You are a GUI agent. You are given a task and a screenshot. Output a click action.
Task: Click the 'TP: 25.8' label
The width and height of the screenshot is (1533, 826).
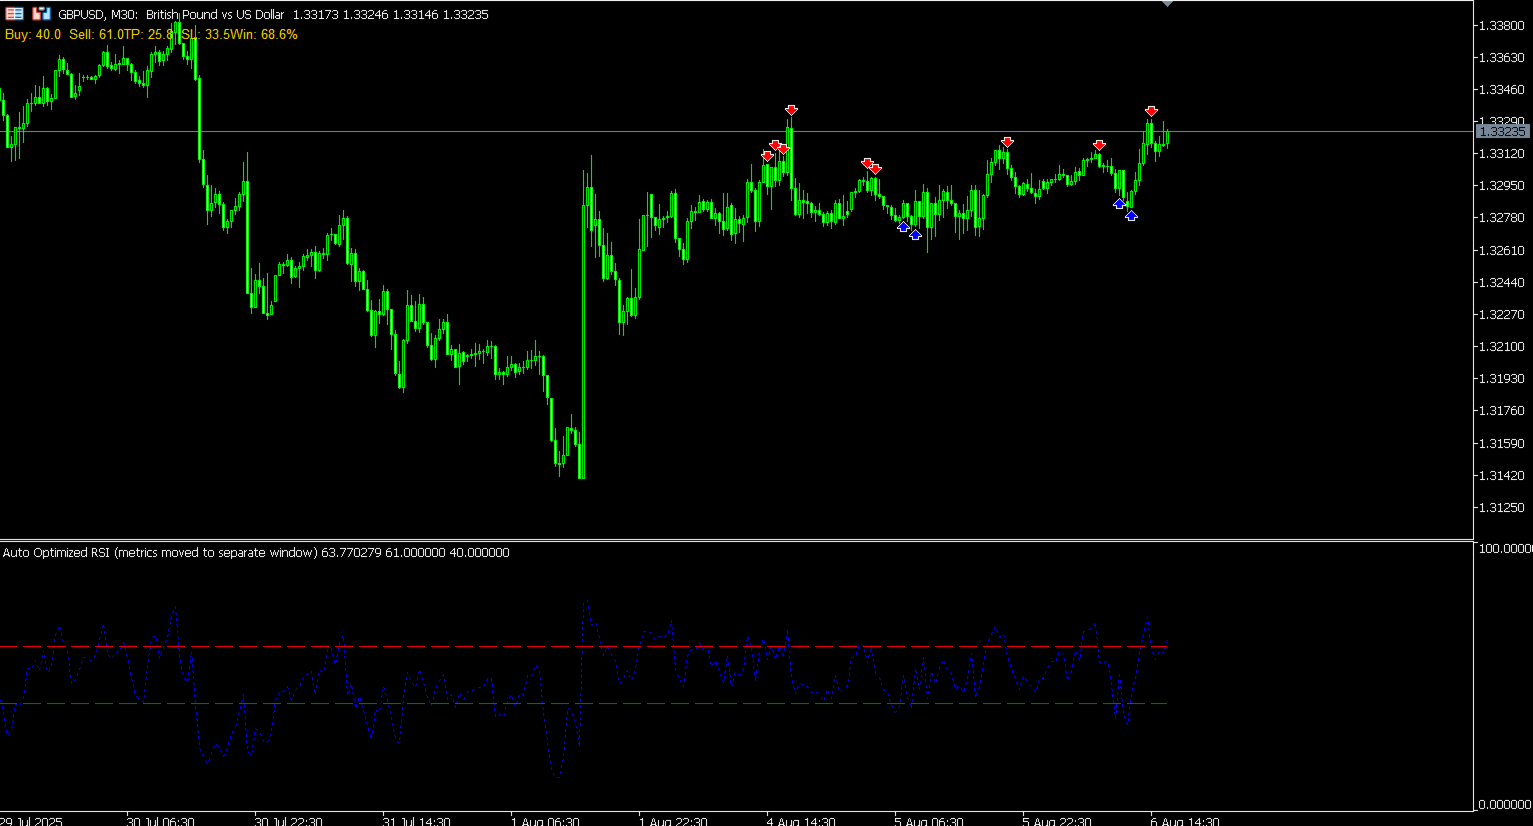[149, 34]
